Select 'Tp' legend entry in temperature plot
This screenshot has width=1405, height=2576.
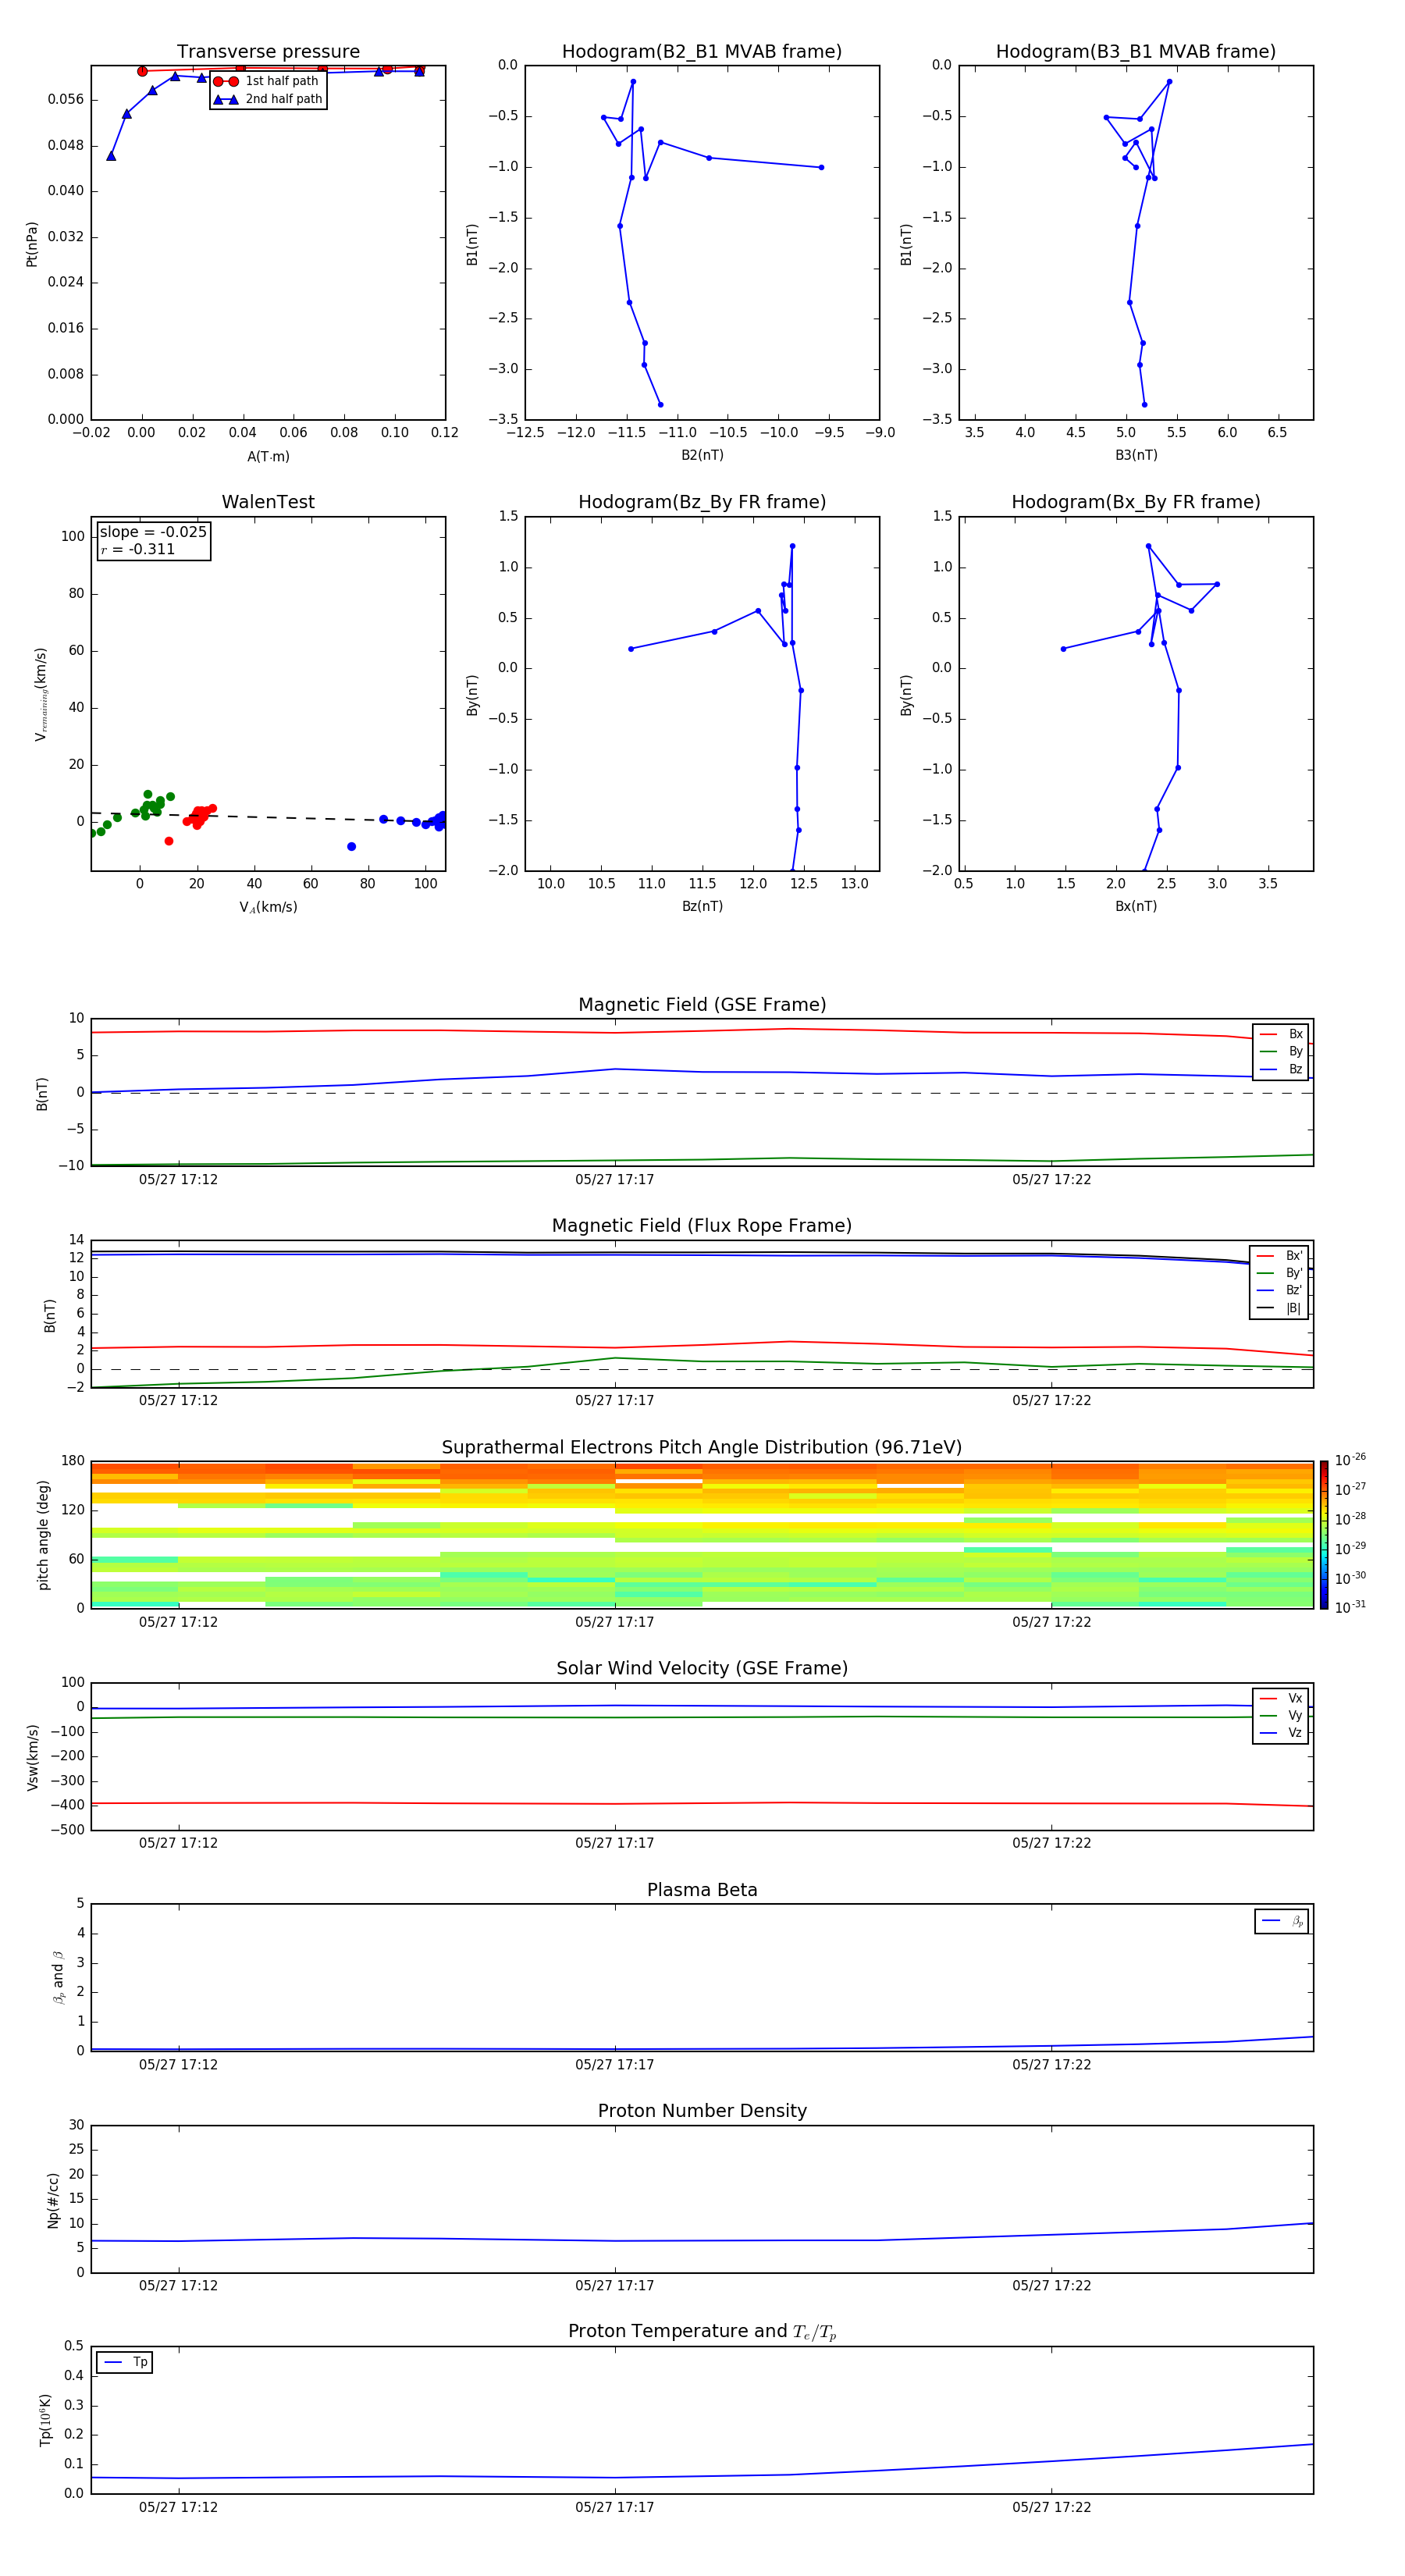pos(125,2362)
